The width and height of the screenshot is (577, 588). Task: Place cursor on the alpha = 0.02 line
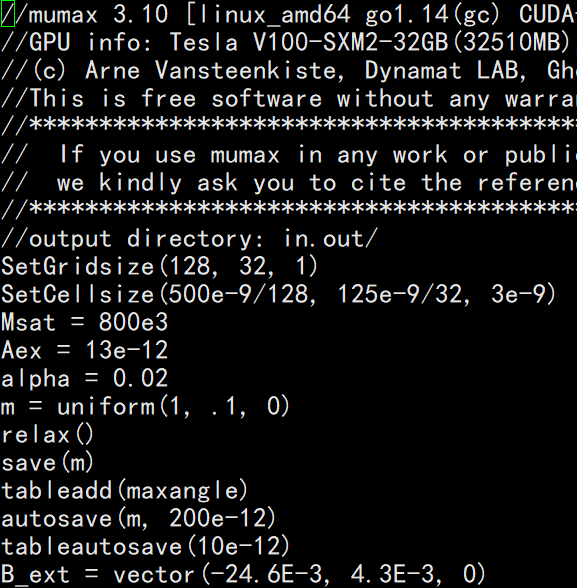point(85,378)
